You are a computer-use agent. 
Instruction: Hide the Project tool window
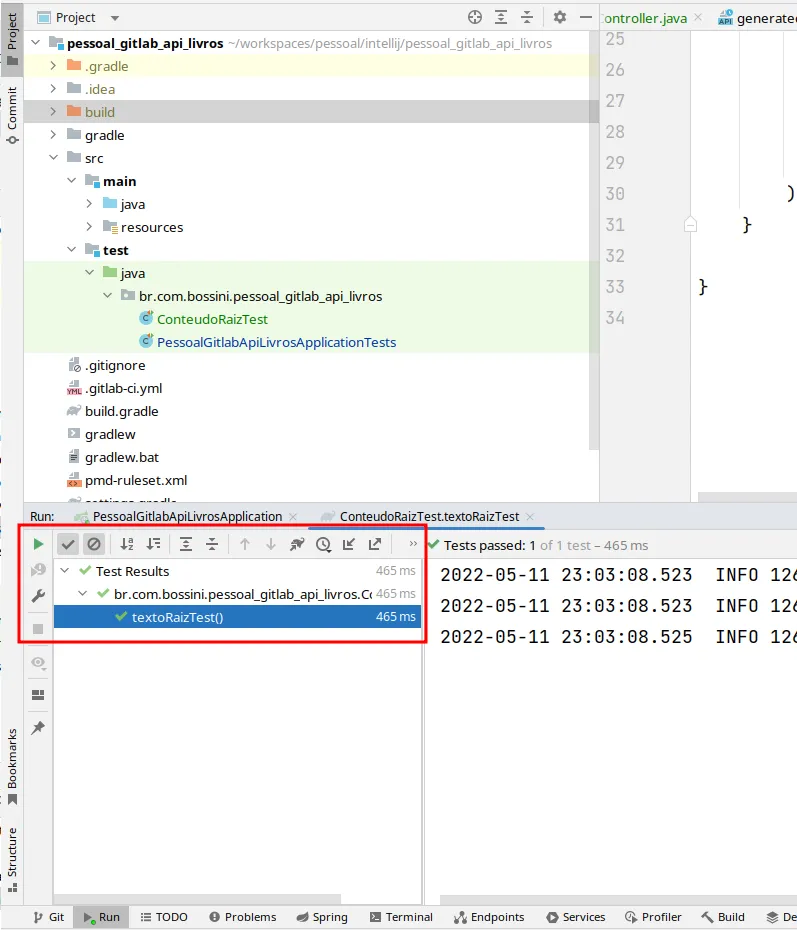(585, 17)
